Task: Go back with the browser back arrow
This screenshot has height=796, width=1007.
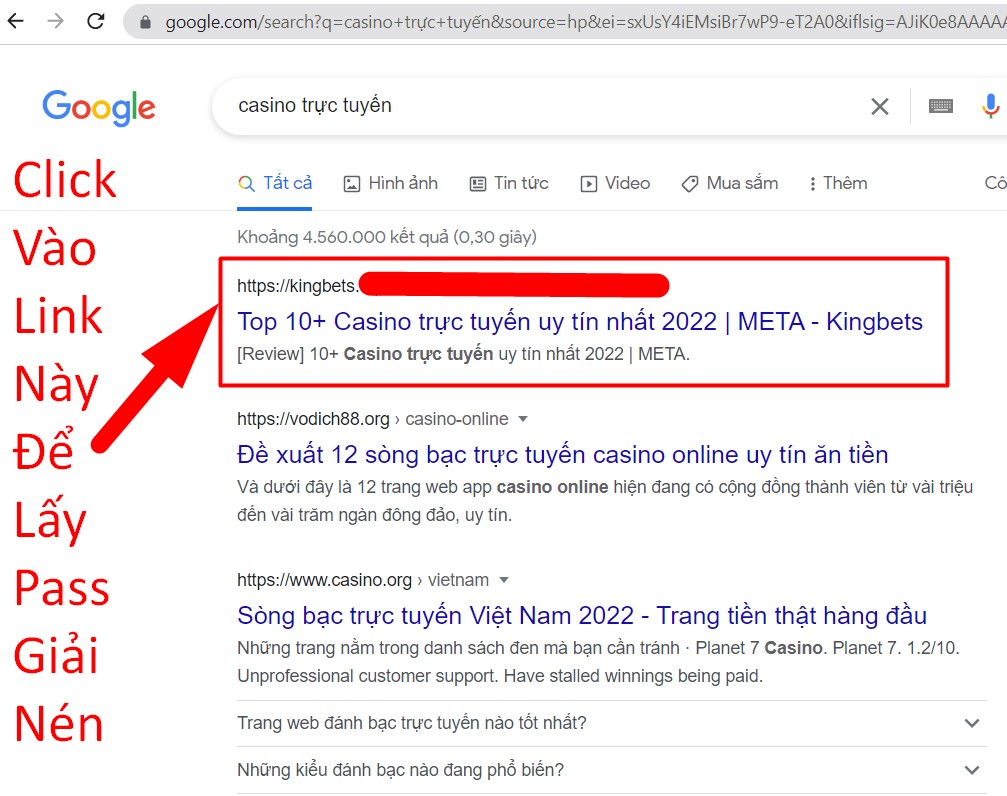Action: point(15,21)
